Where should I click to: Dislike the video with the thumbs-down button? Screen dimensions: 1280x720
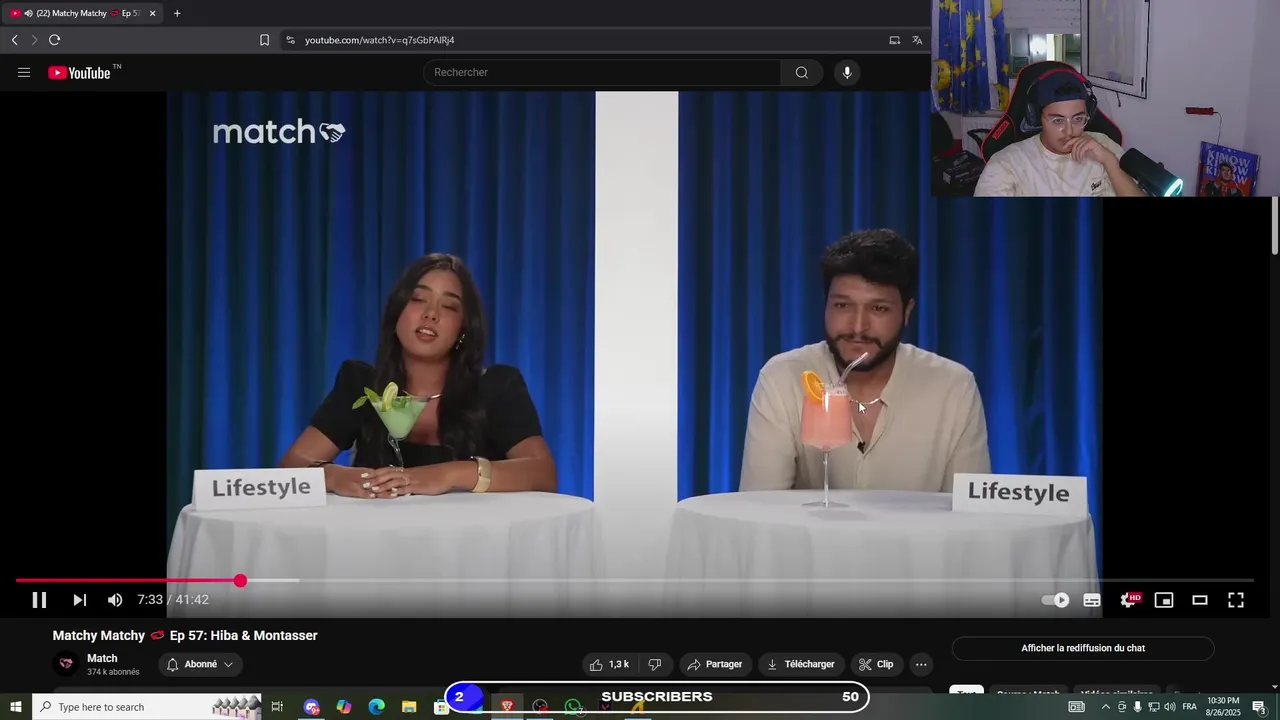pyautogui.click(x=655, y=664)
